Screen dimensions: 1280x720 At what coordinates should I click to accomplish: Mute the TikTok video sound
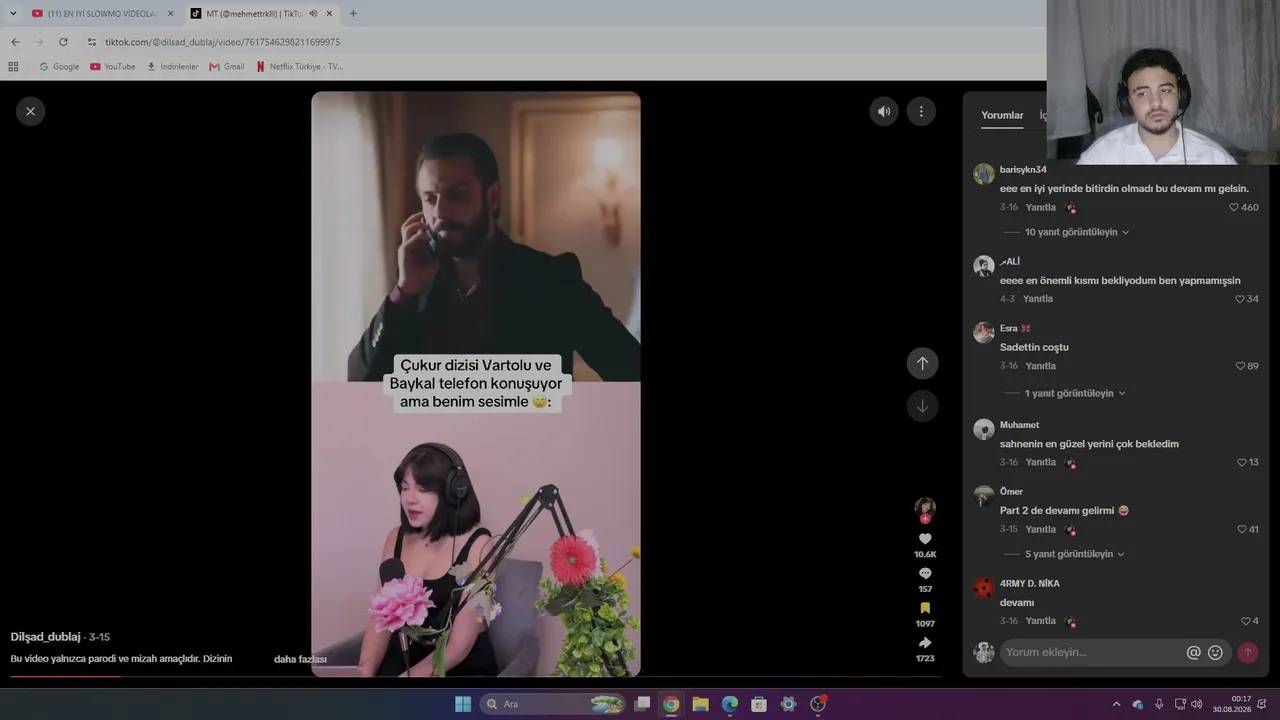(x=883, y=111)
